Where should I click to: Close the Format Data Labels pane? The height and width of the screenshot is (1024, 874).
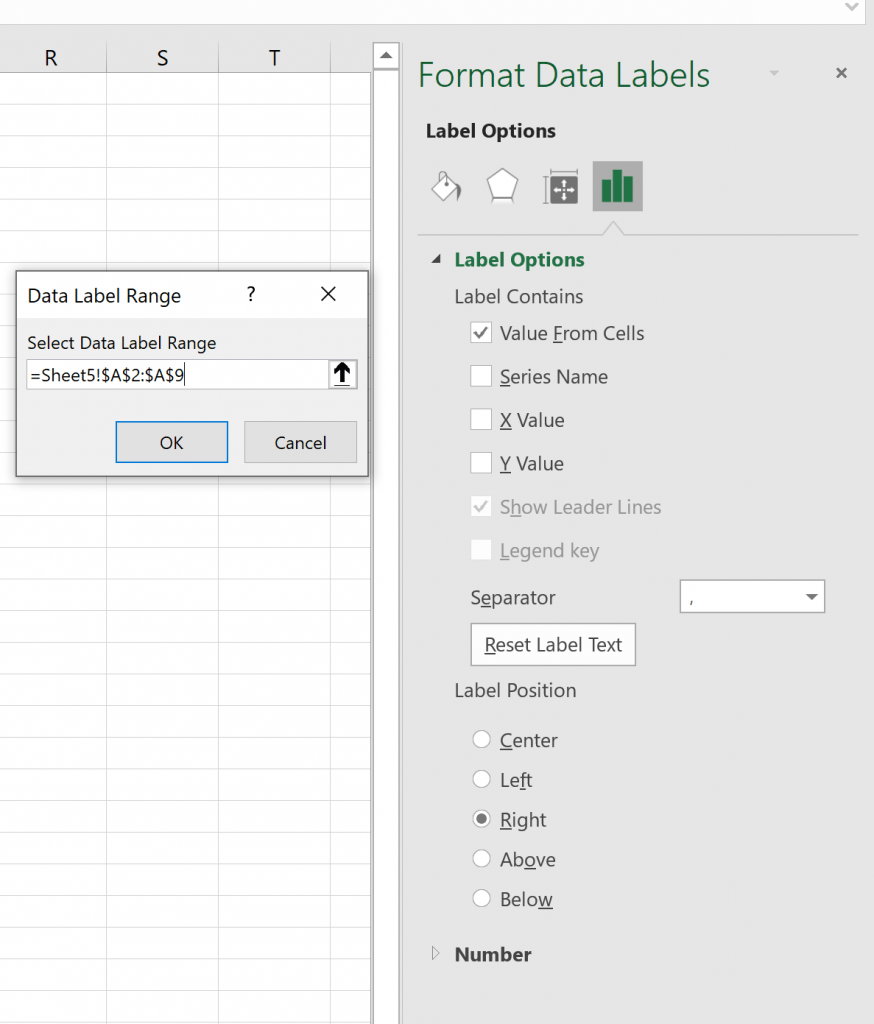click(x=841, y=73)
